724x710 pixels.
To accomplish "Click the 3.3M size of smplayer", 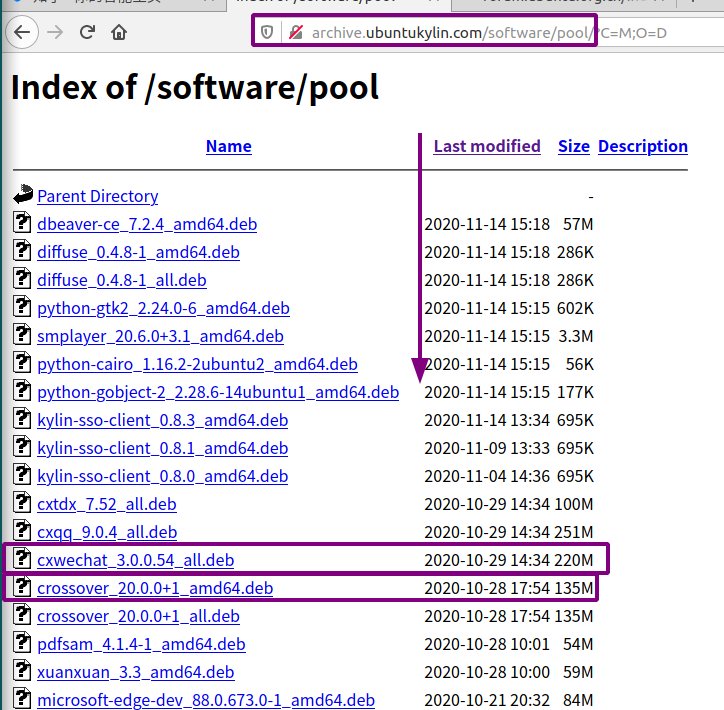I will click(x=576, y=337).
